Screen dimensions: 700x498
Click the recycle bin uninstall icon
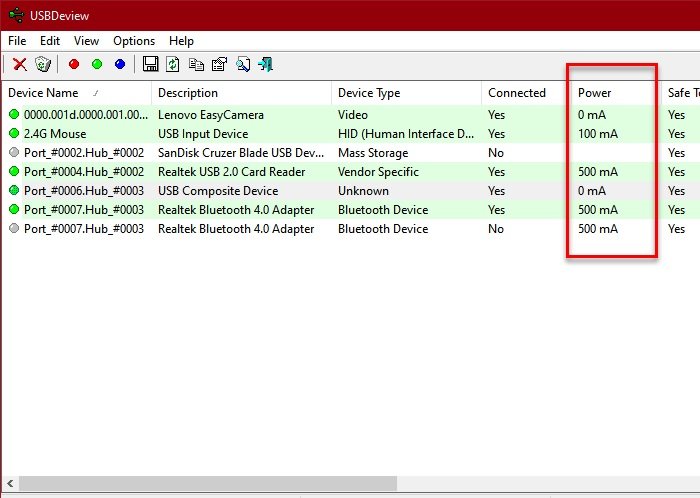tap(42, 64)
